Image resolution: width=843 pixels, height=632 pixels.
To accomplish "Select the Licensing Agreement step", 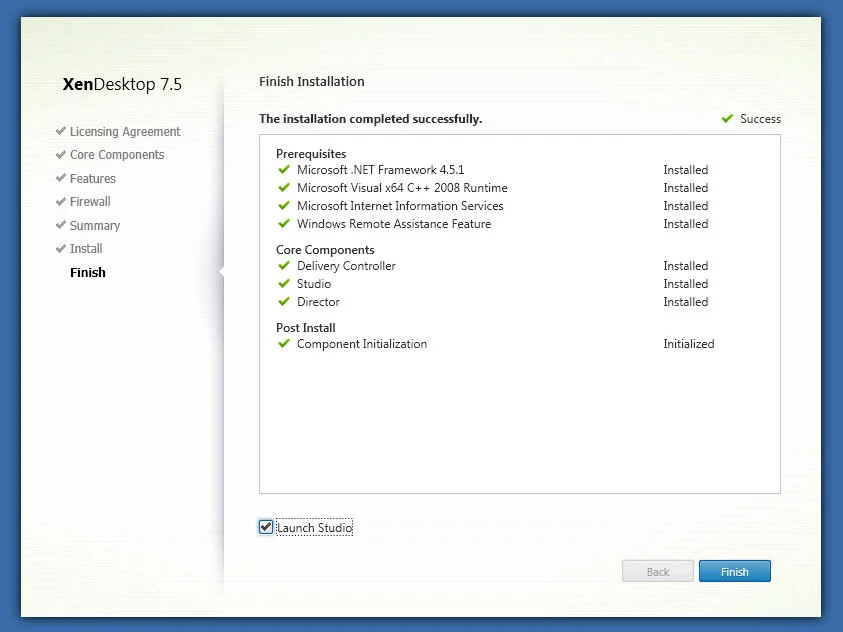I will click(x=125, y=132).
